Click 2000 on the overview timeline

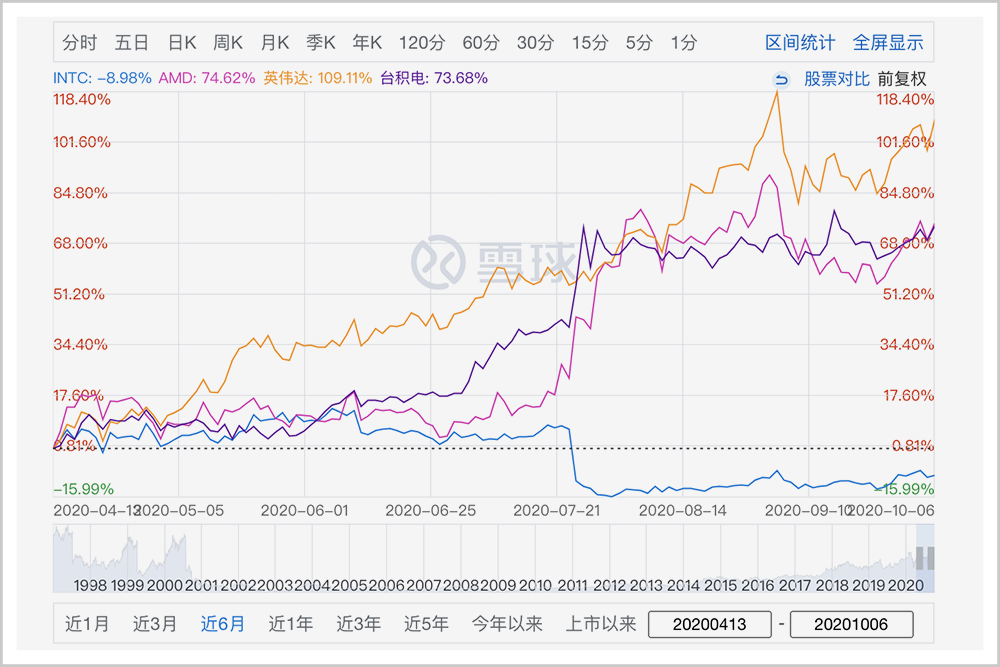tap(165, 585)
